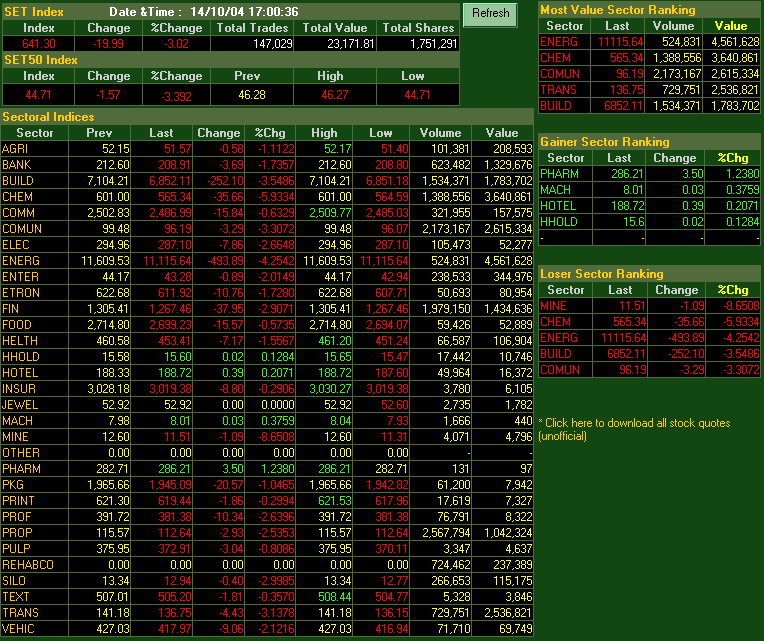Click SET50 %Change value -3.392
Screen dimensions: 764x641
click(176, 96)
